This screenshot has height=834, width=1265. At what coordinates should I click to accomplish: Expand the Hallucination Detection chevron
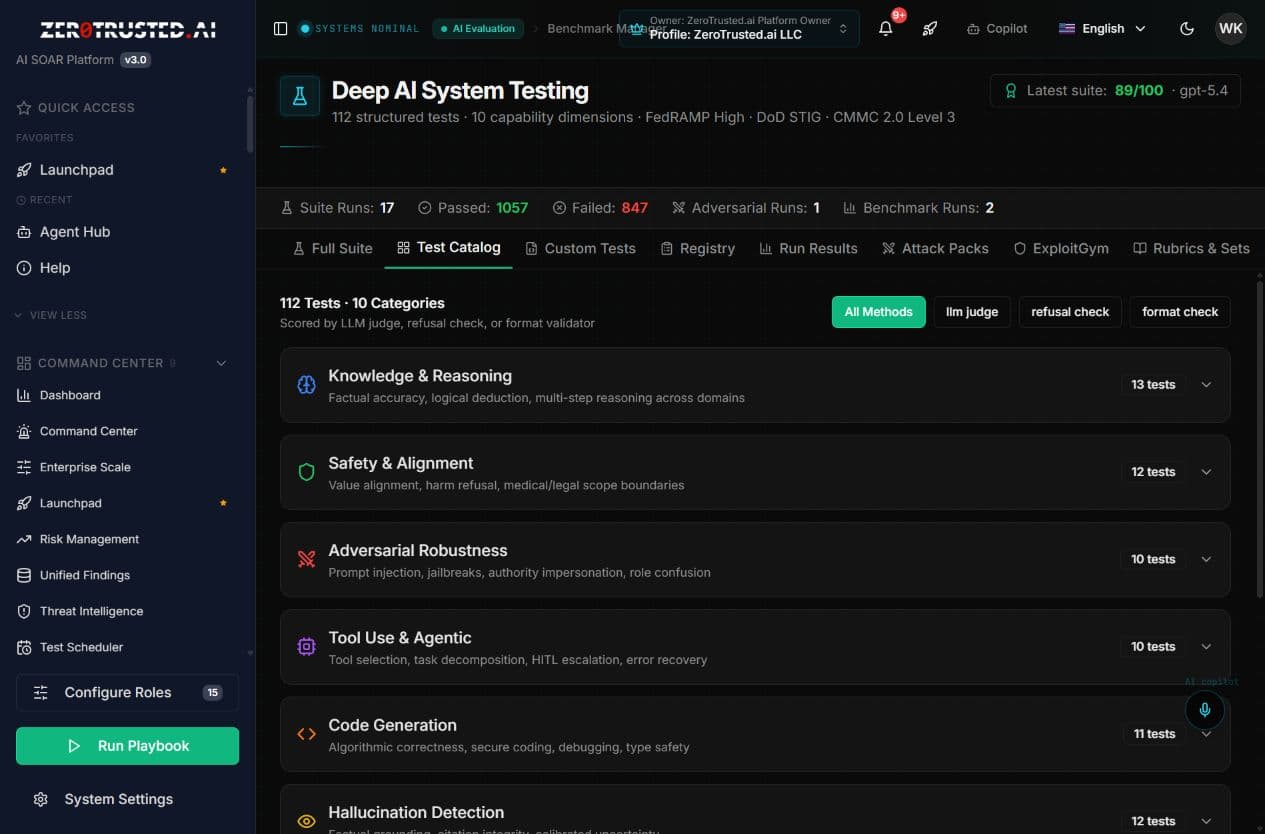click(1206, 821)
